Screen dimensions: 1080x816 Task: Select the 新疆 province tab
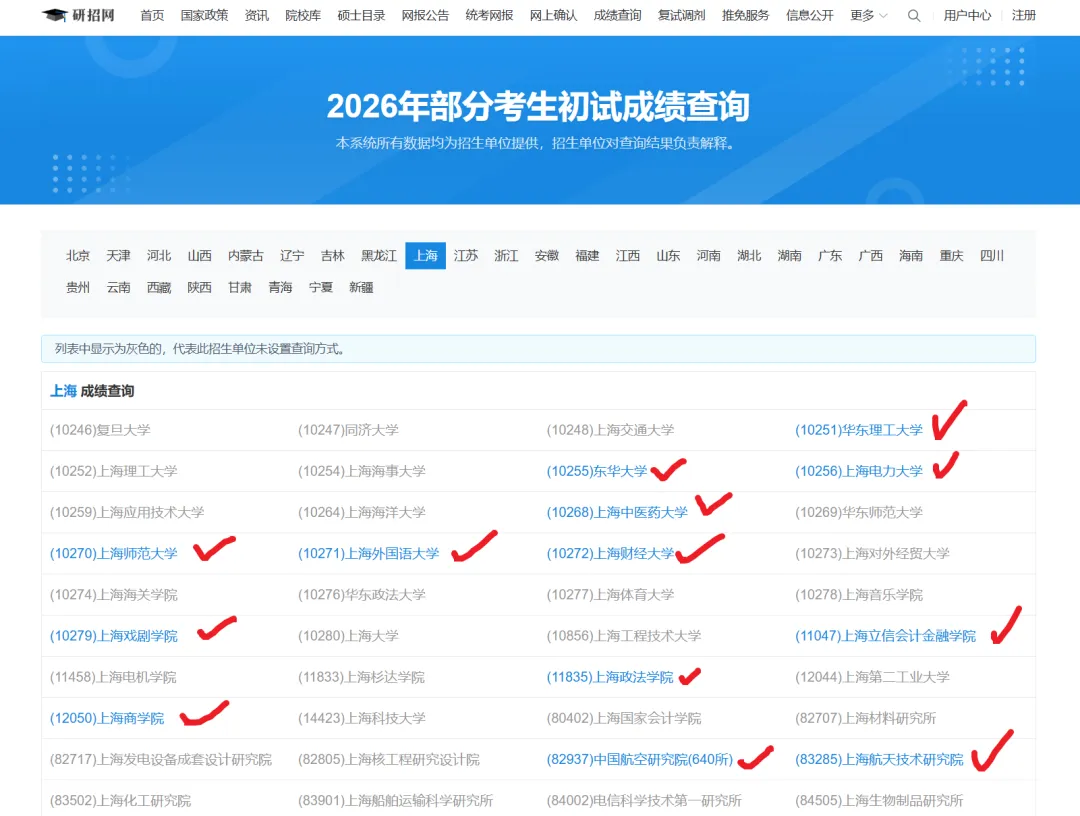click(x=362, y=287)
